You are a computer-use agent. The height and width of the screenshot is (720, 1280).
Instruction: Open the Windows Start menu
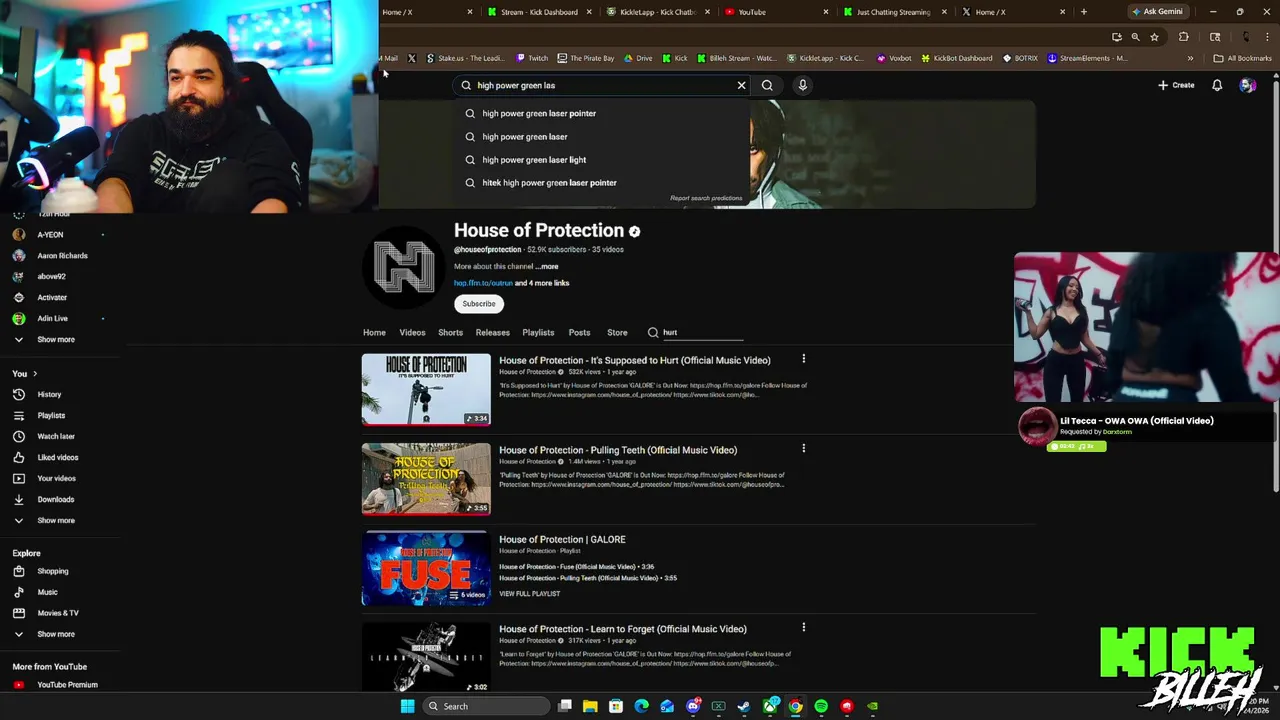[x=407, y=706]
